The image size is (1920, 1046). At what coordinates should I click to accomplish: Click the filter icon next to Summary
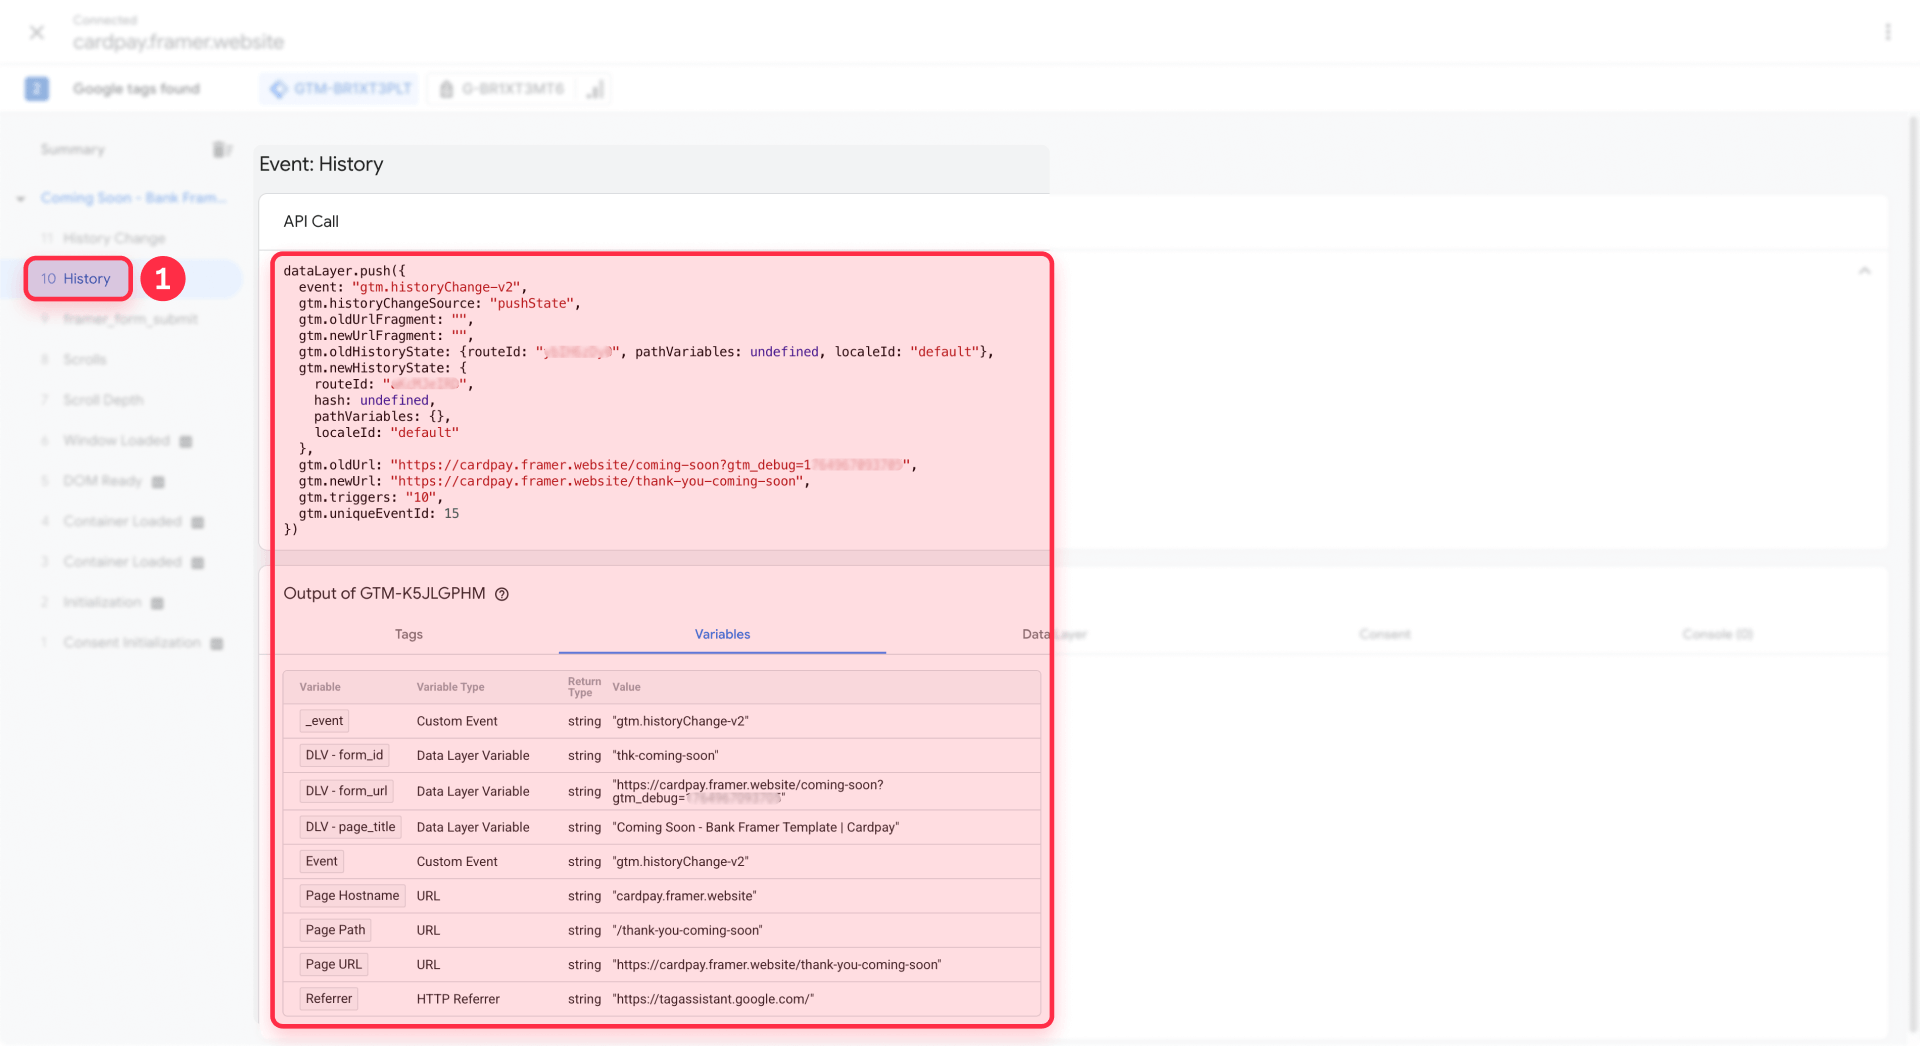tap(220, 149)
